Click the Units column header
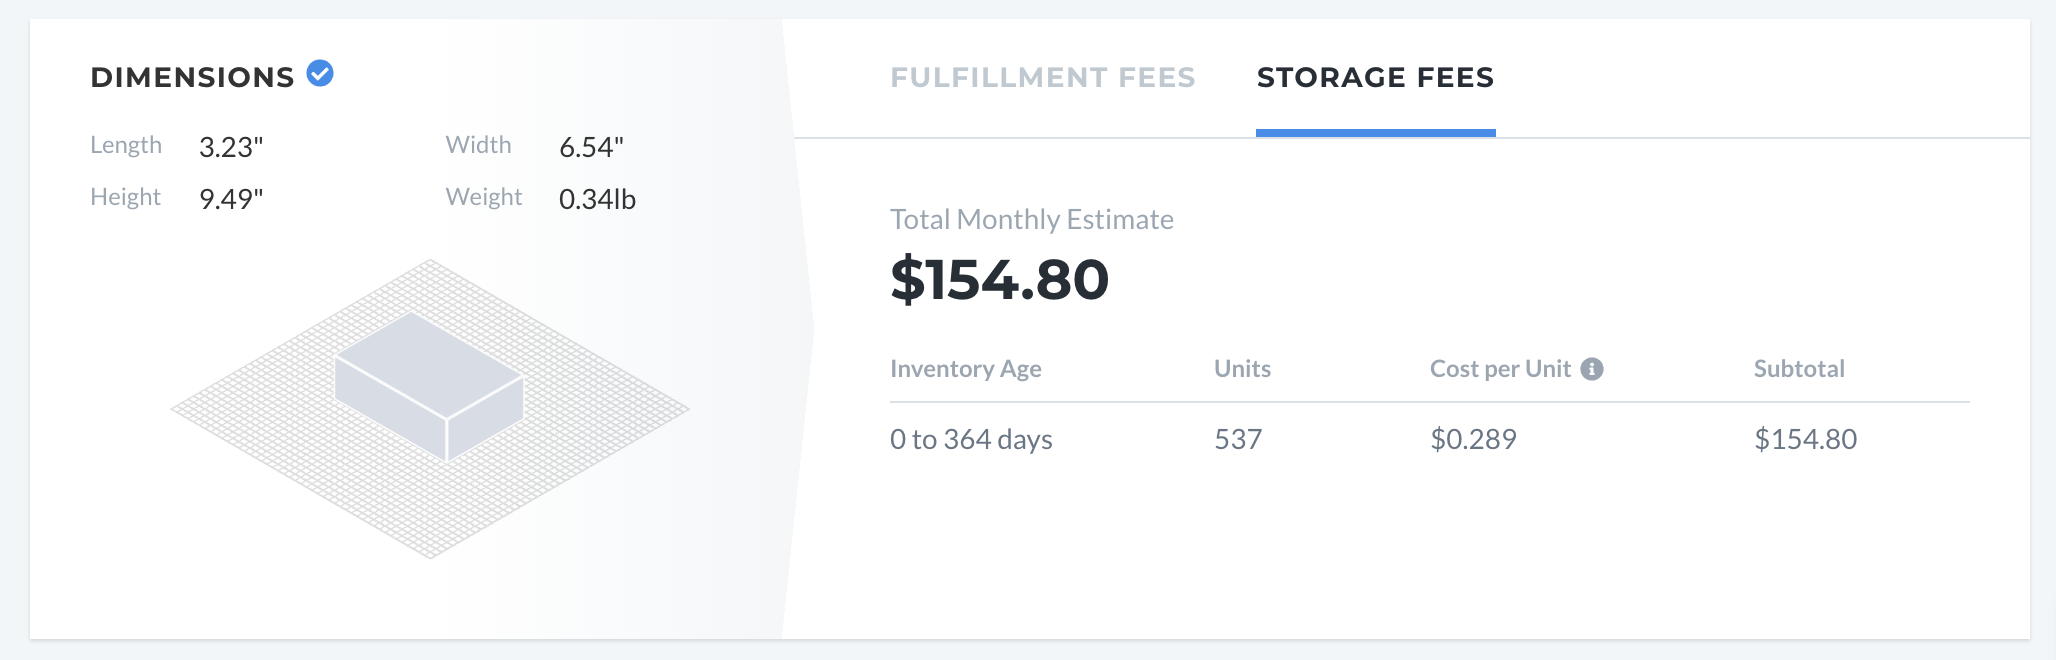The height and width of the screenshot is (660, 2056). click(x=1242, y=369)
